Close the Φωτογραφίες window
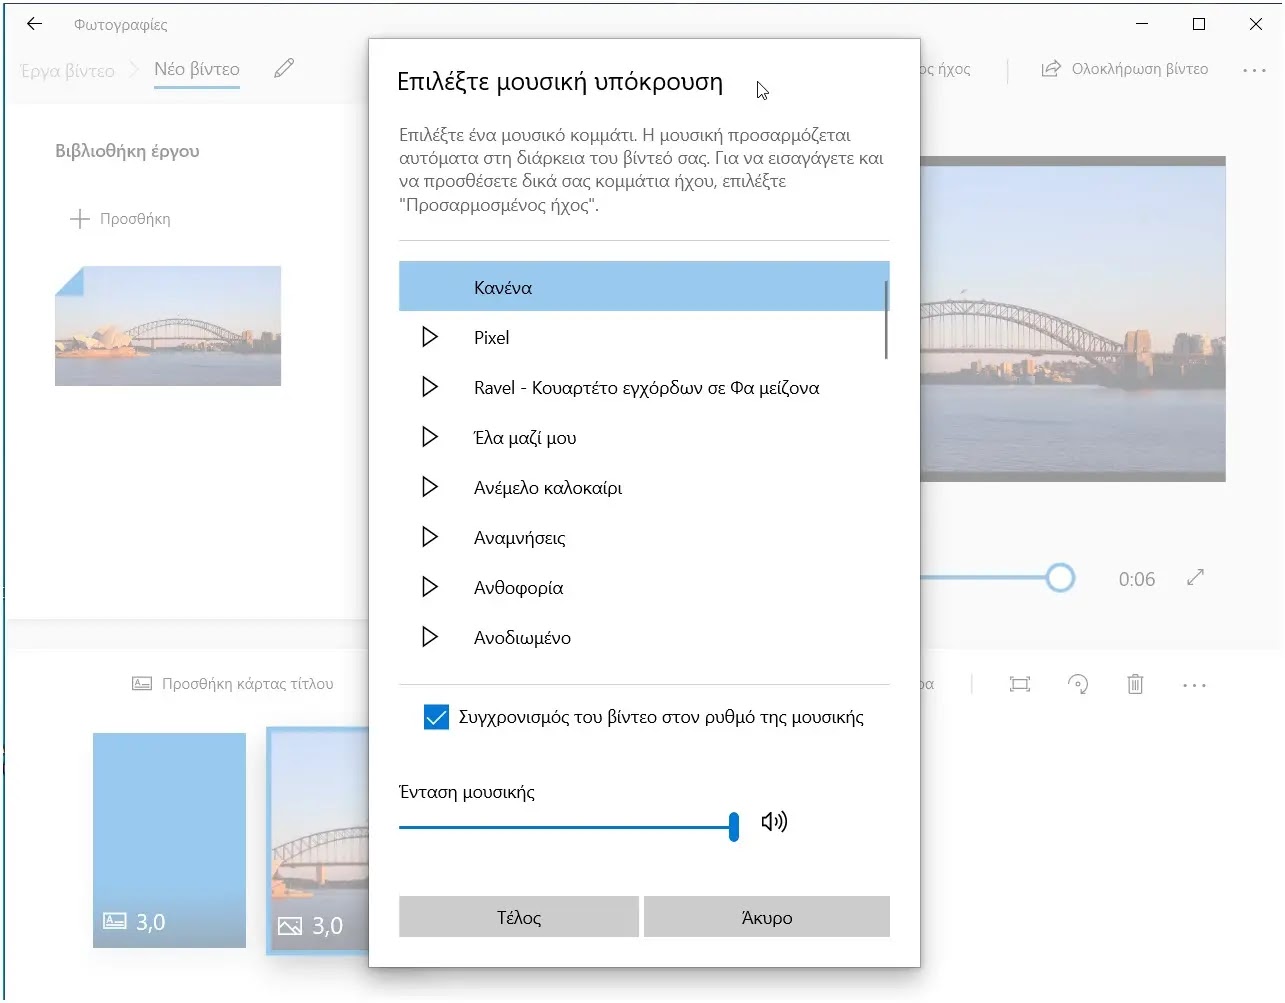Image resolution: width=1285 pixels, height=1003 pixels. [1256, 24]
